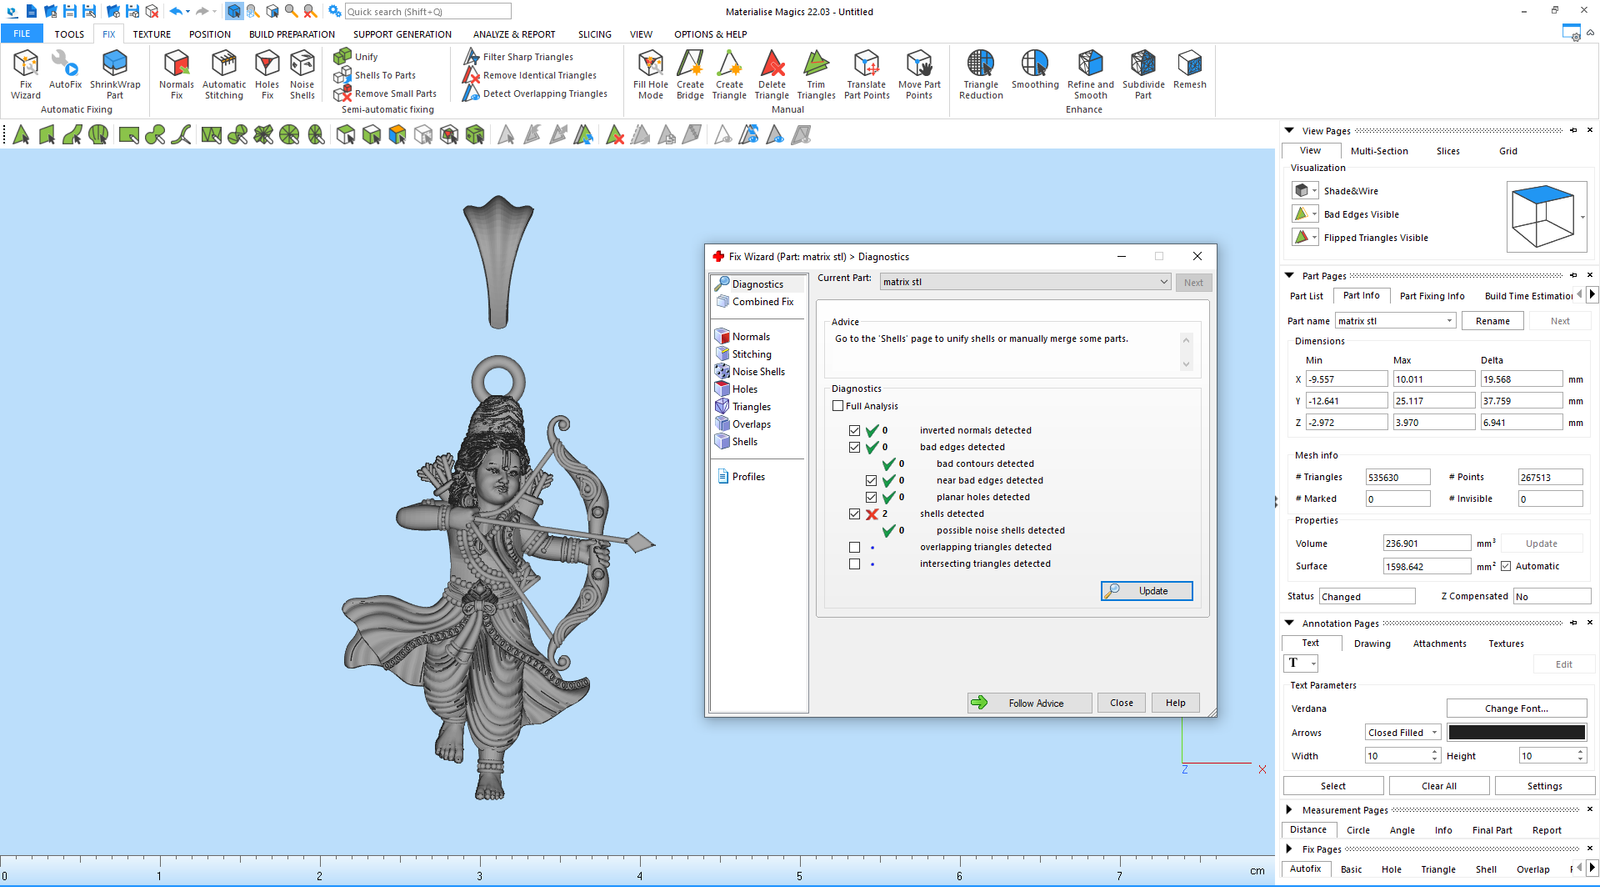Switch to the Multi-Section view tab

[x=1379, y=151]
